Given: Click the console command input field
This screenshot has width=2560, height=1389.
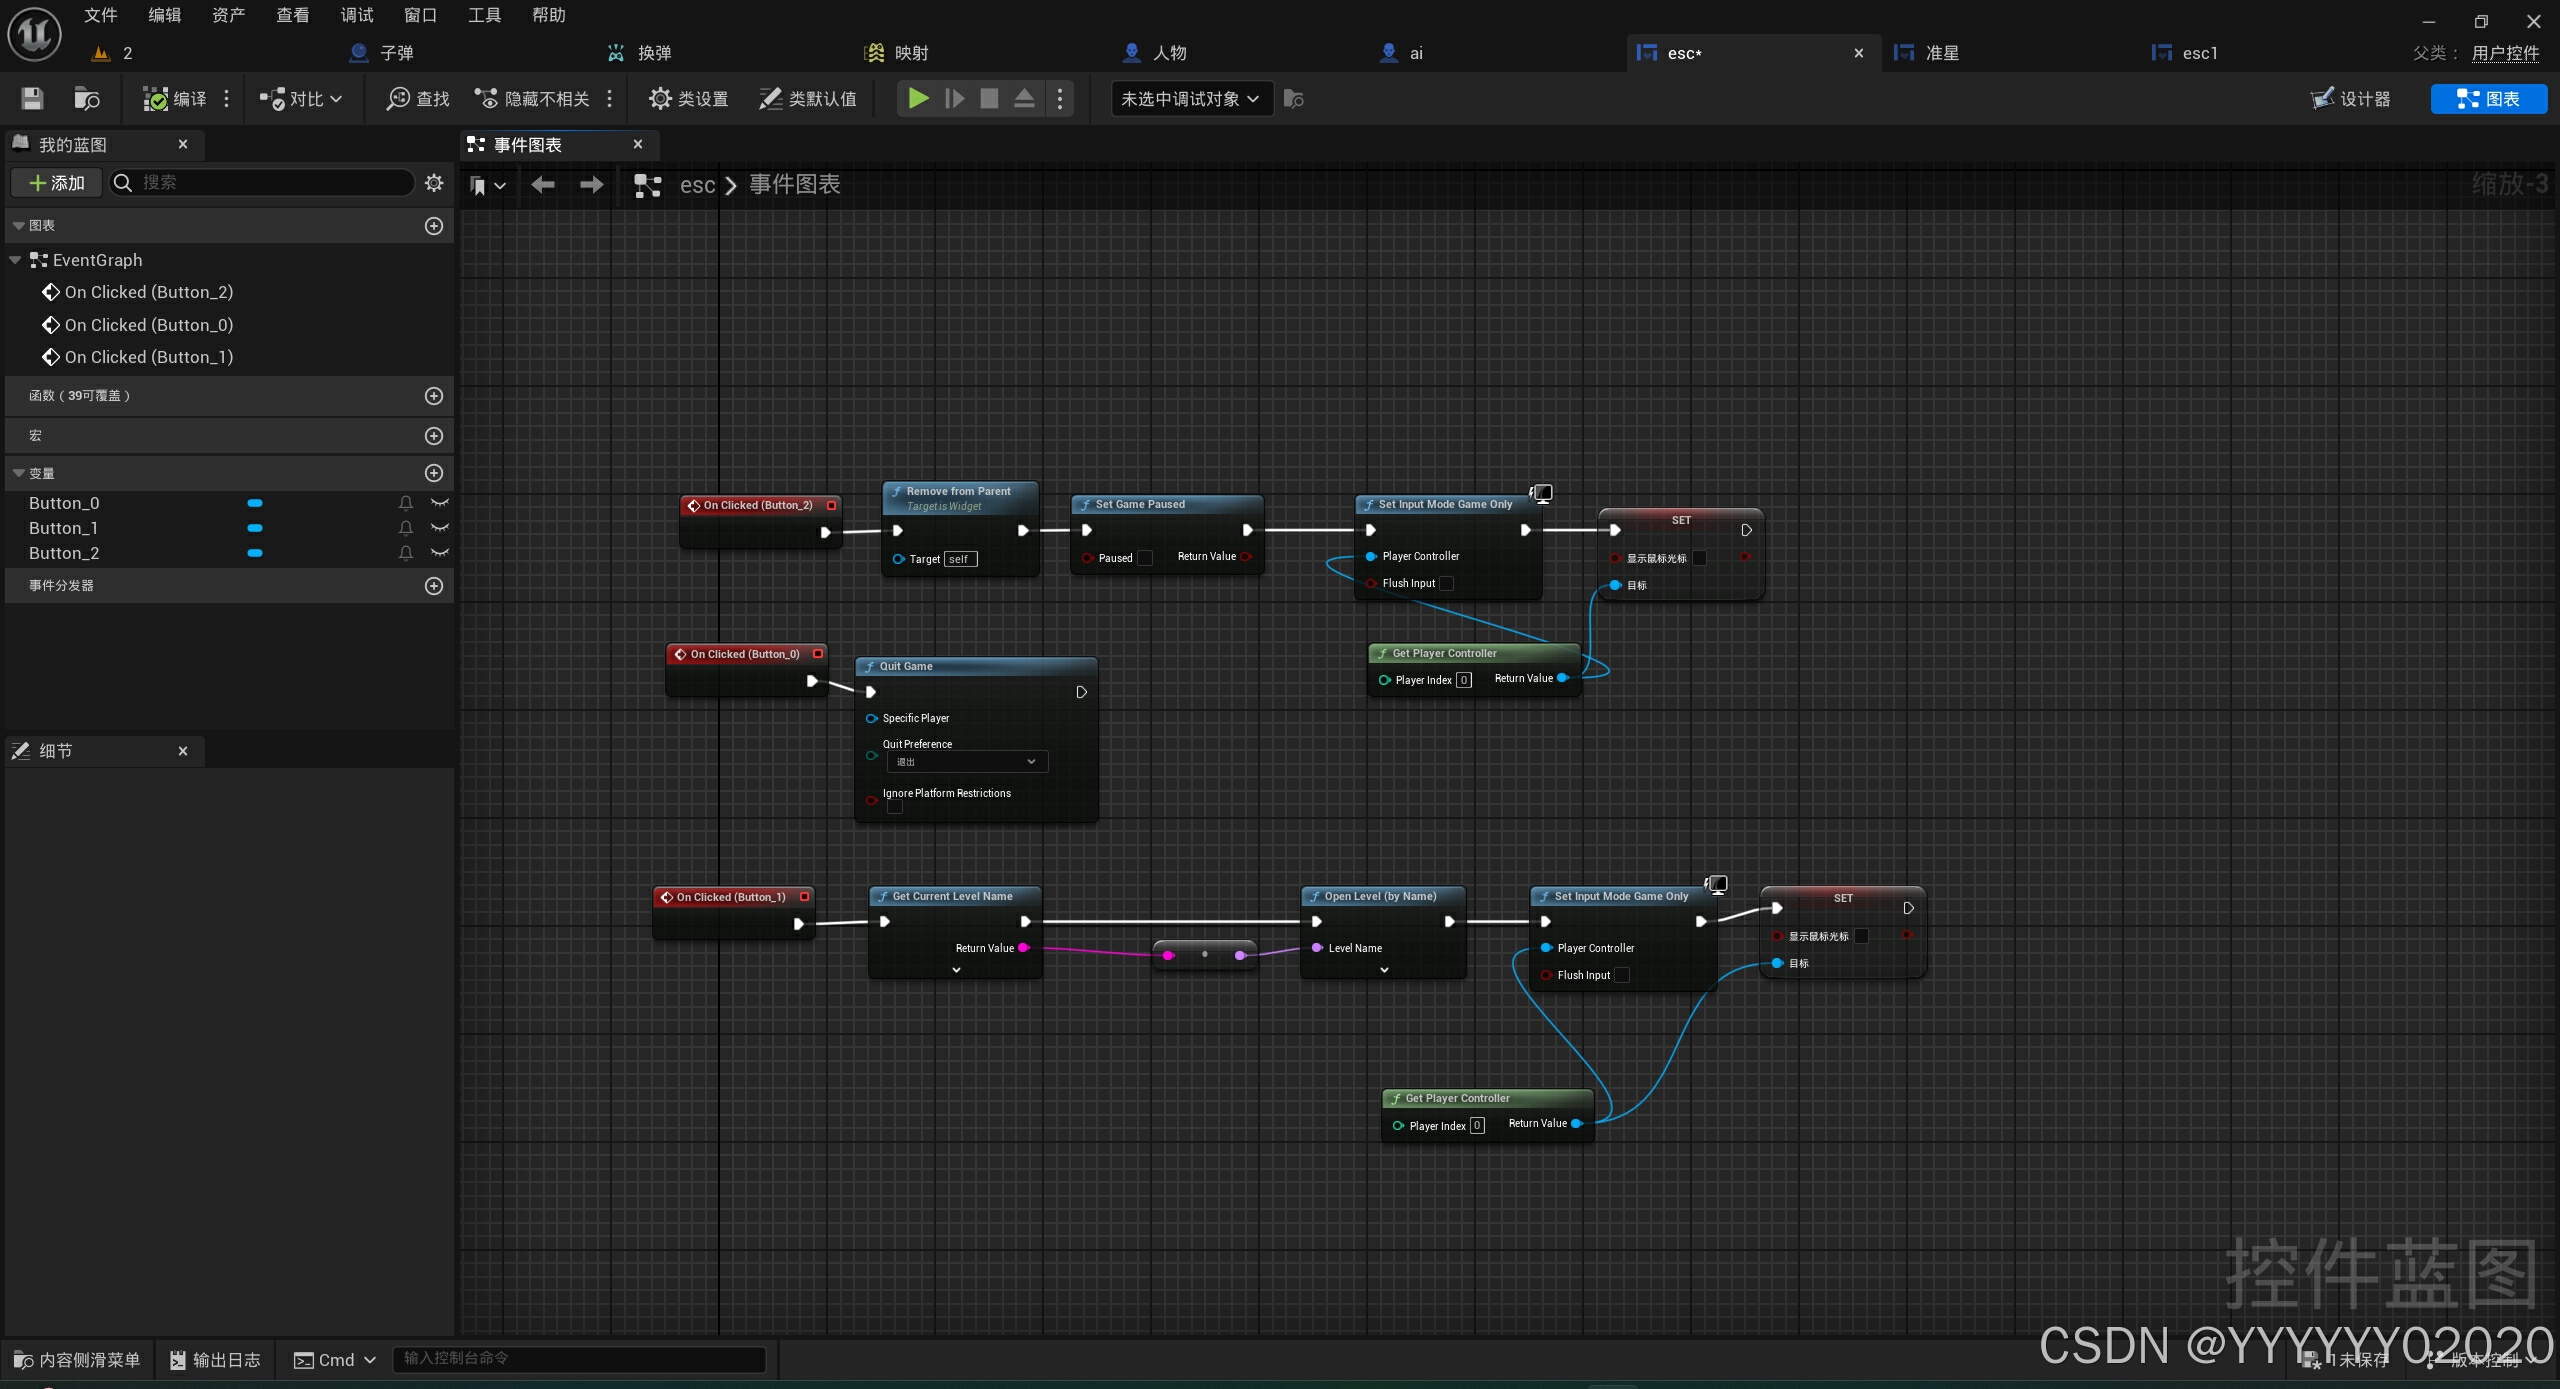Looking at the screenshot, I should pos(580,1358).
